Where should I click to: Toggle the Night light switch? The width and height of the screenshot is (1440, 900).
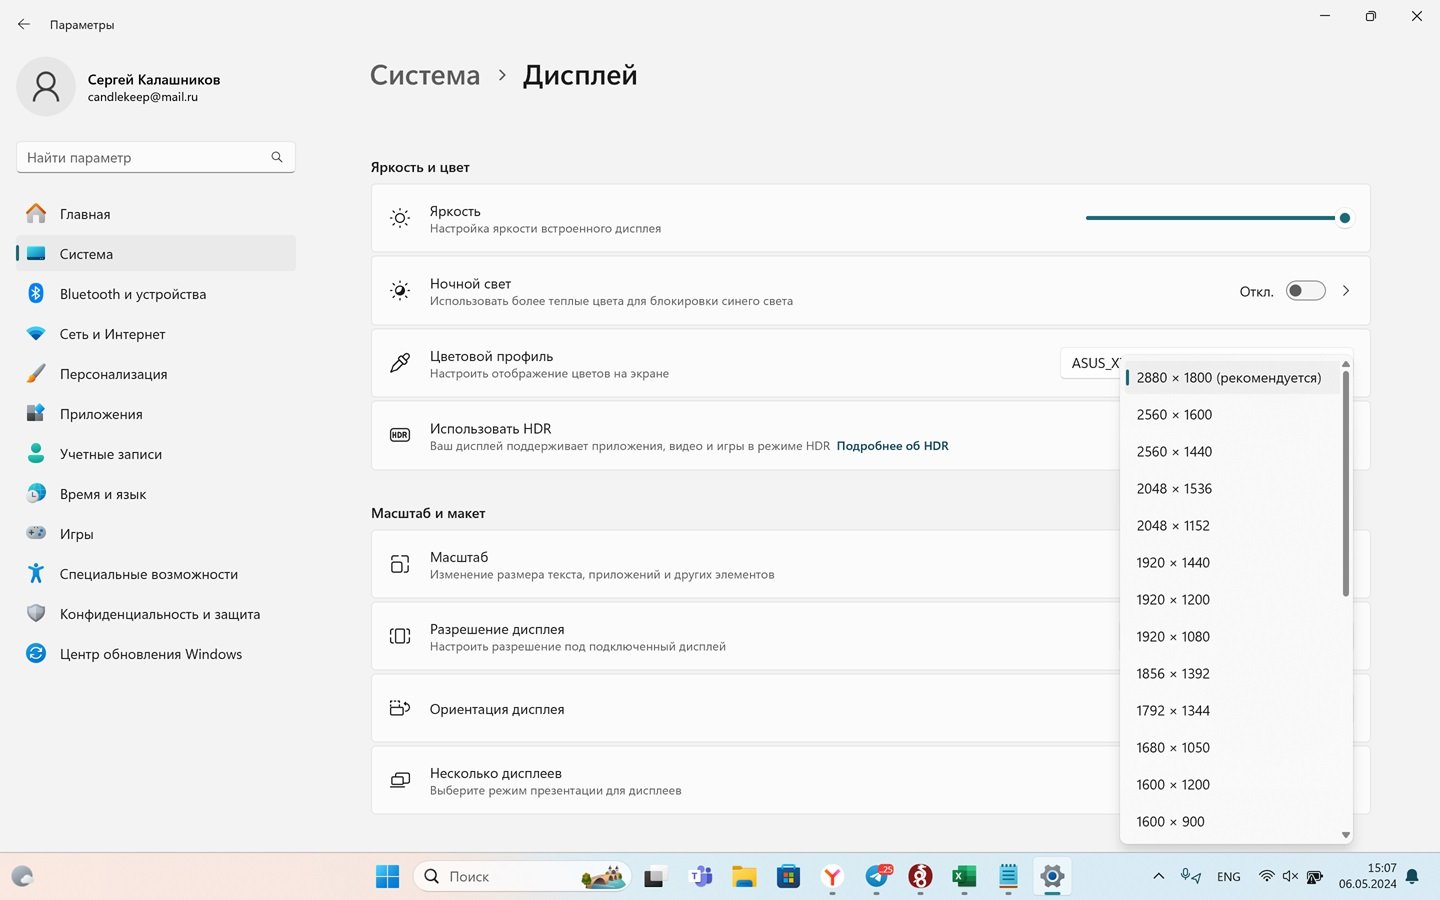pyautogui.click(x=1306, y=291)
